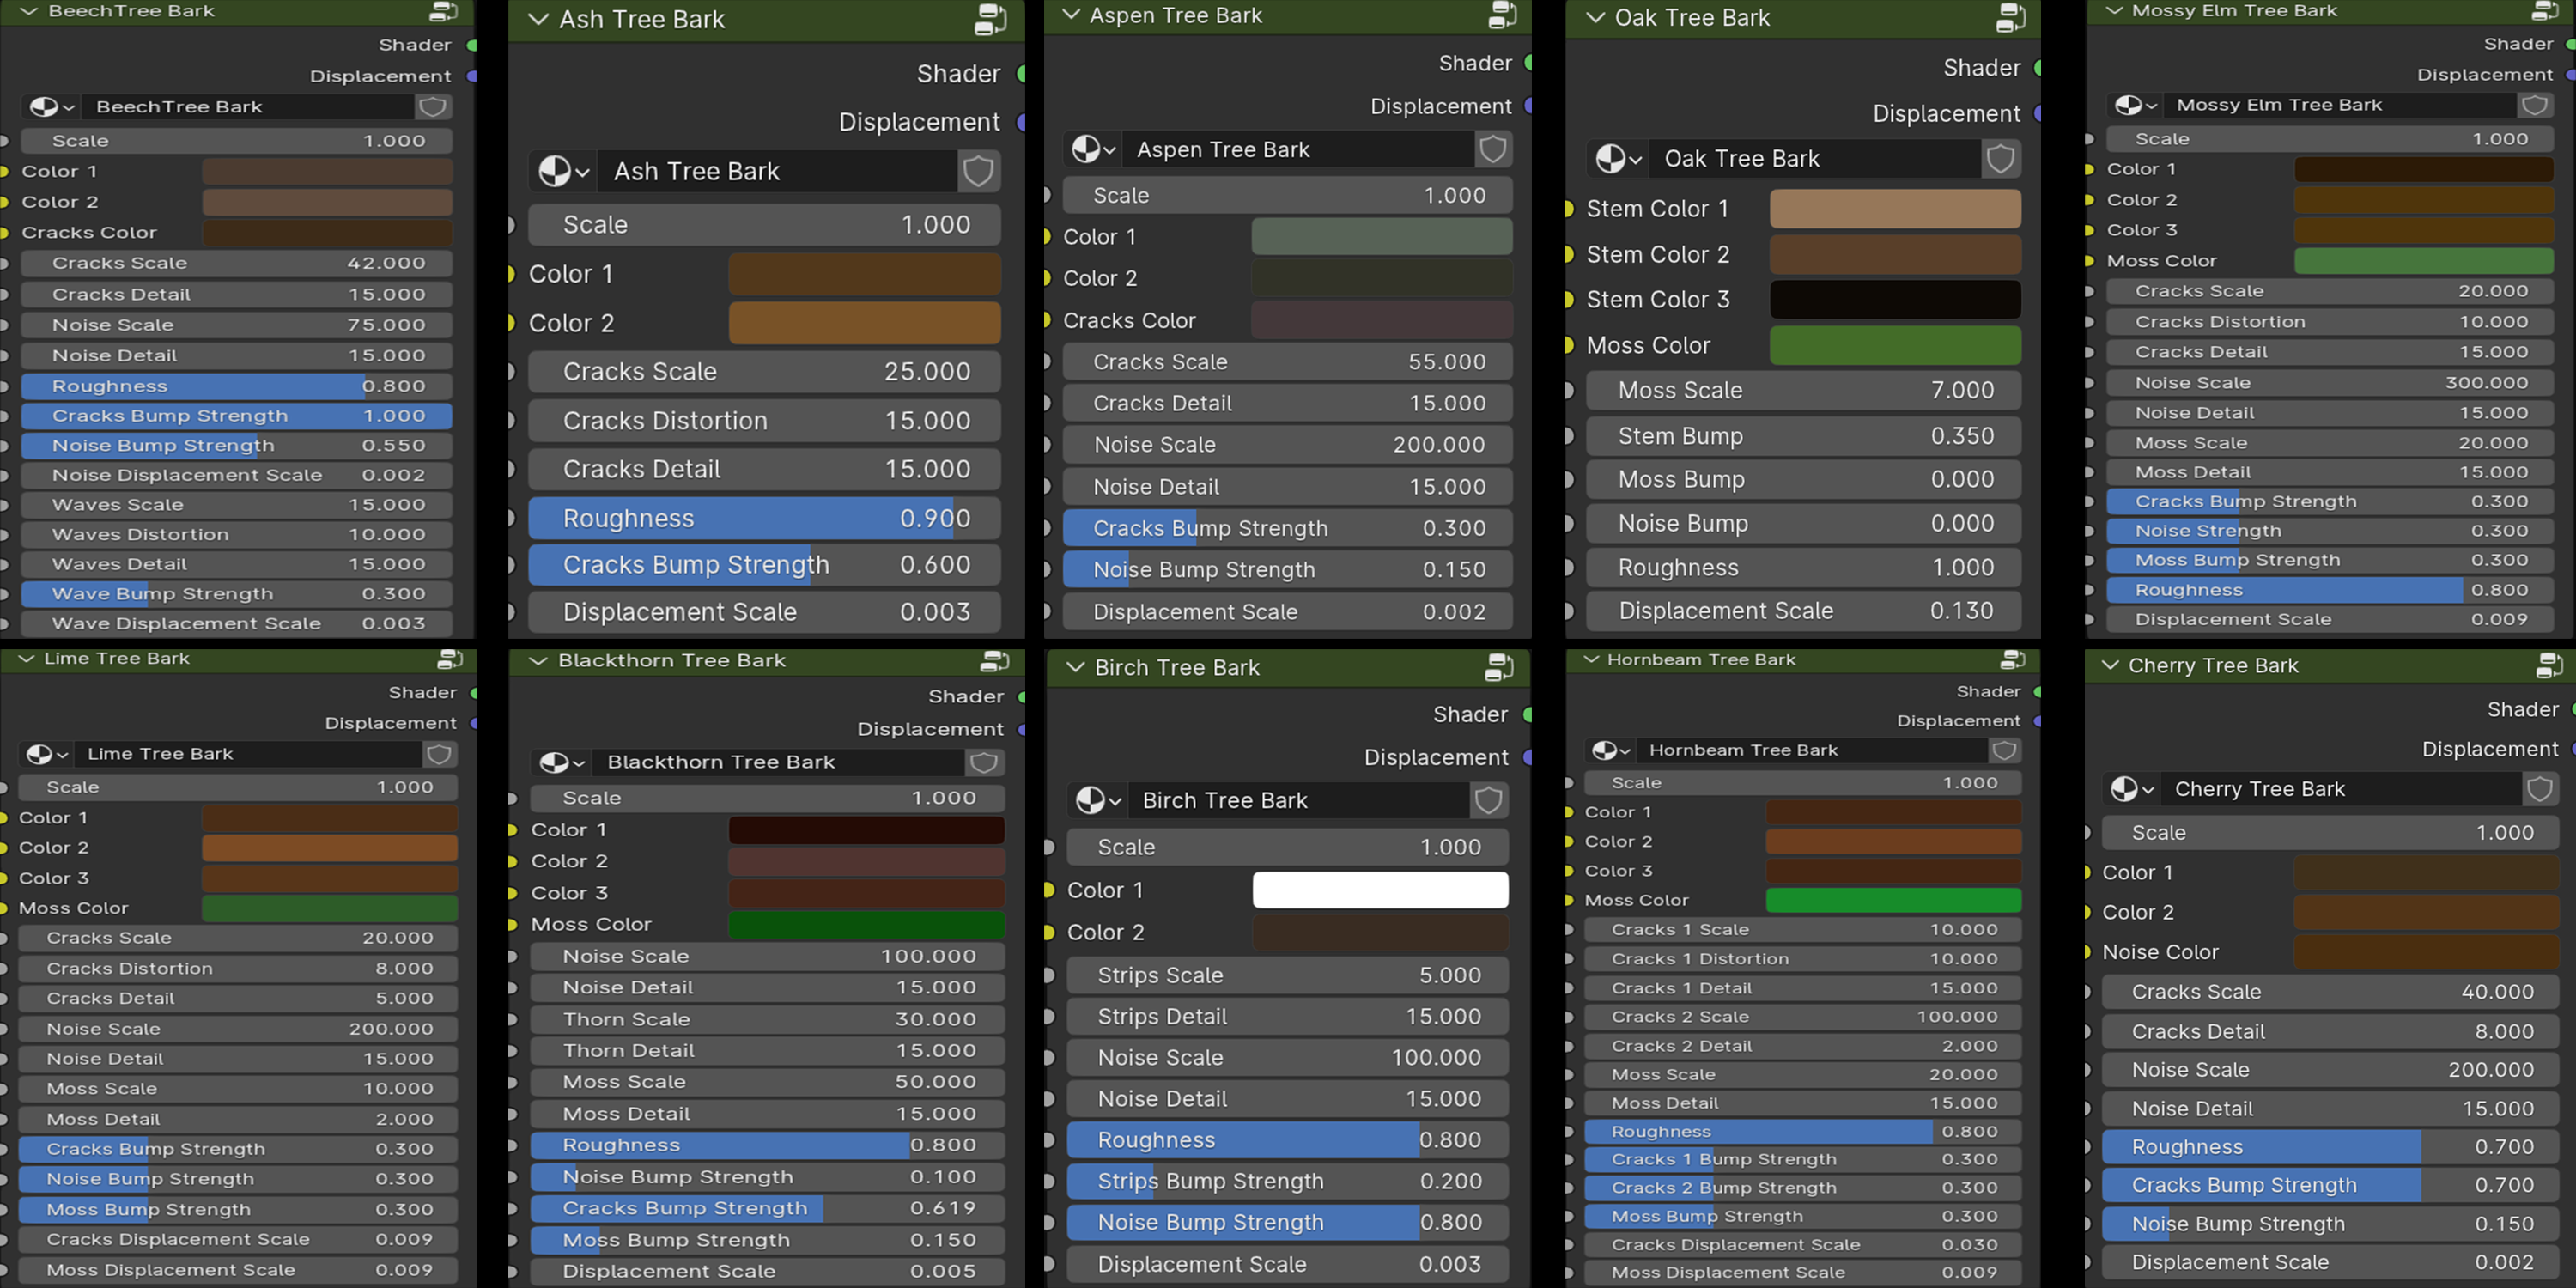
Task: Click the node group icon in Ash Tree Bark header
Action: coord(990,19)
